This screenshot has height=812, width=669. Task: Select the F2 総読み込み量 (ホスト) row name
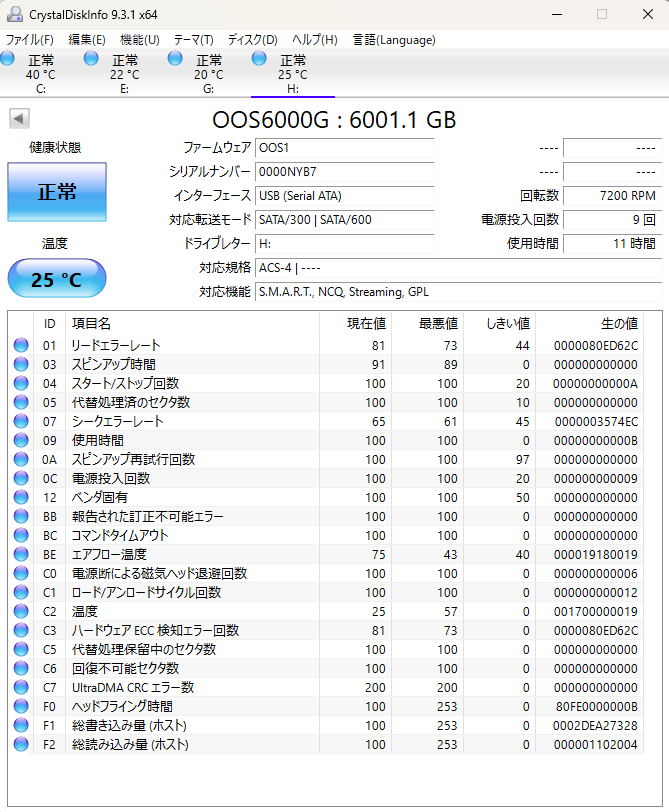click(130, 744)
